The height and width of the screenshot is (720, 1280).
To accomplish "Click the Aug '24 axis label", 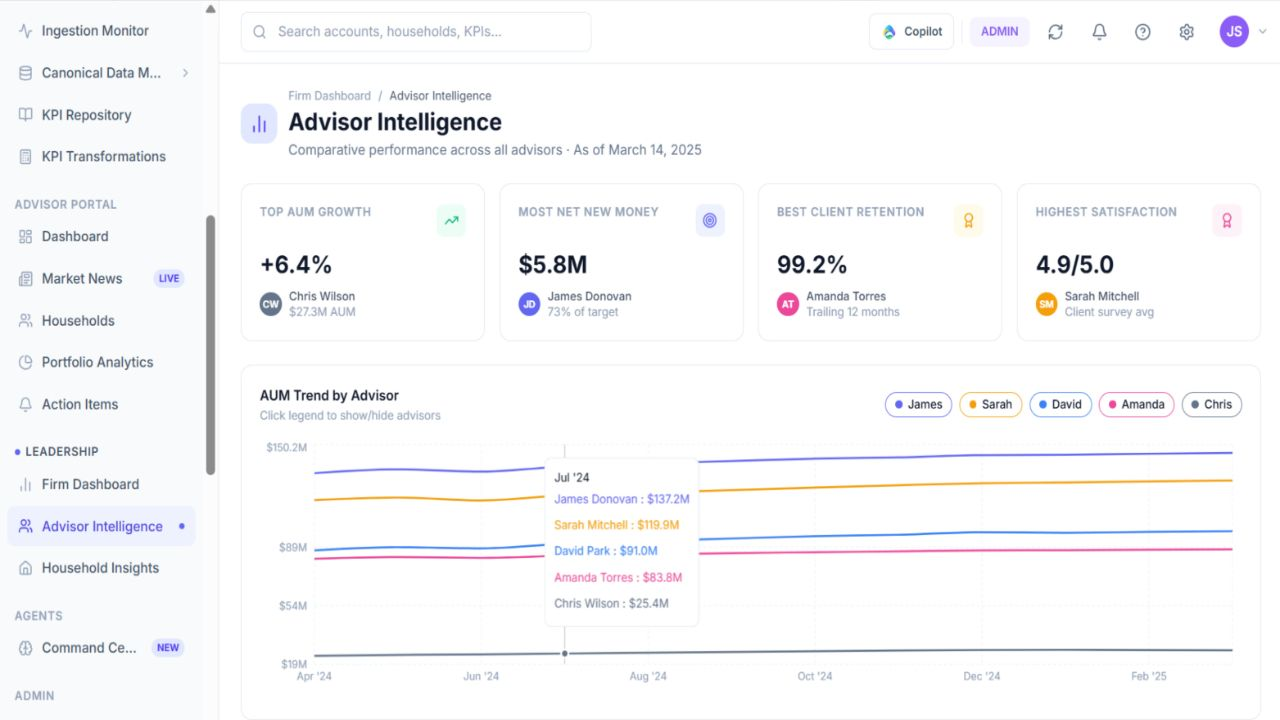I will pos(647,677).
